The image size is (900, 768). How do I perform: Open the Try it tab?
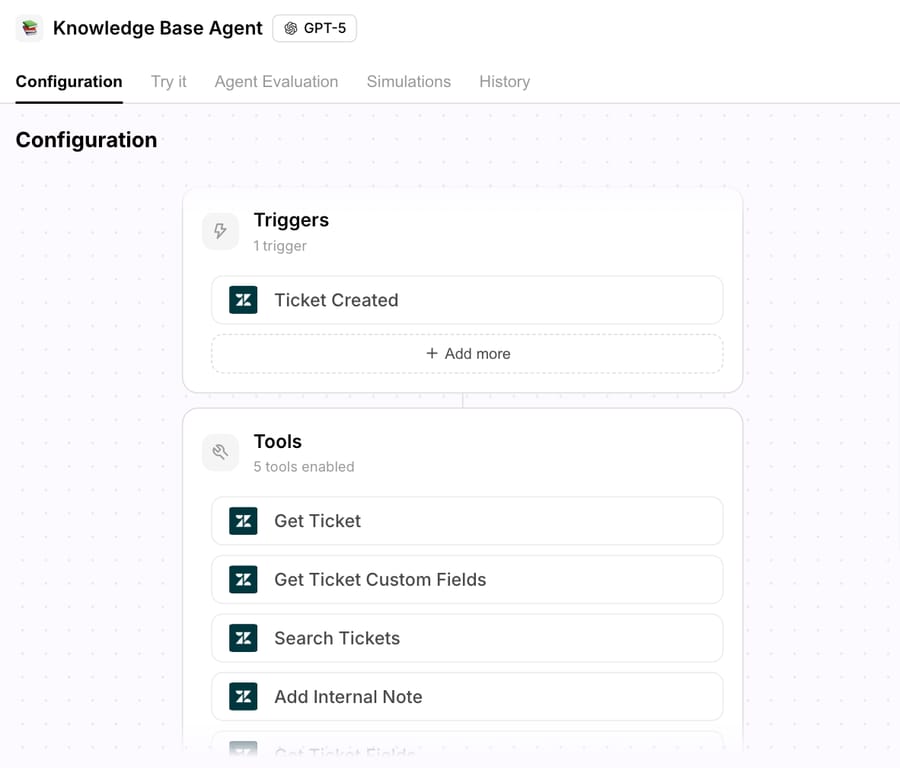pos(169,82)
